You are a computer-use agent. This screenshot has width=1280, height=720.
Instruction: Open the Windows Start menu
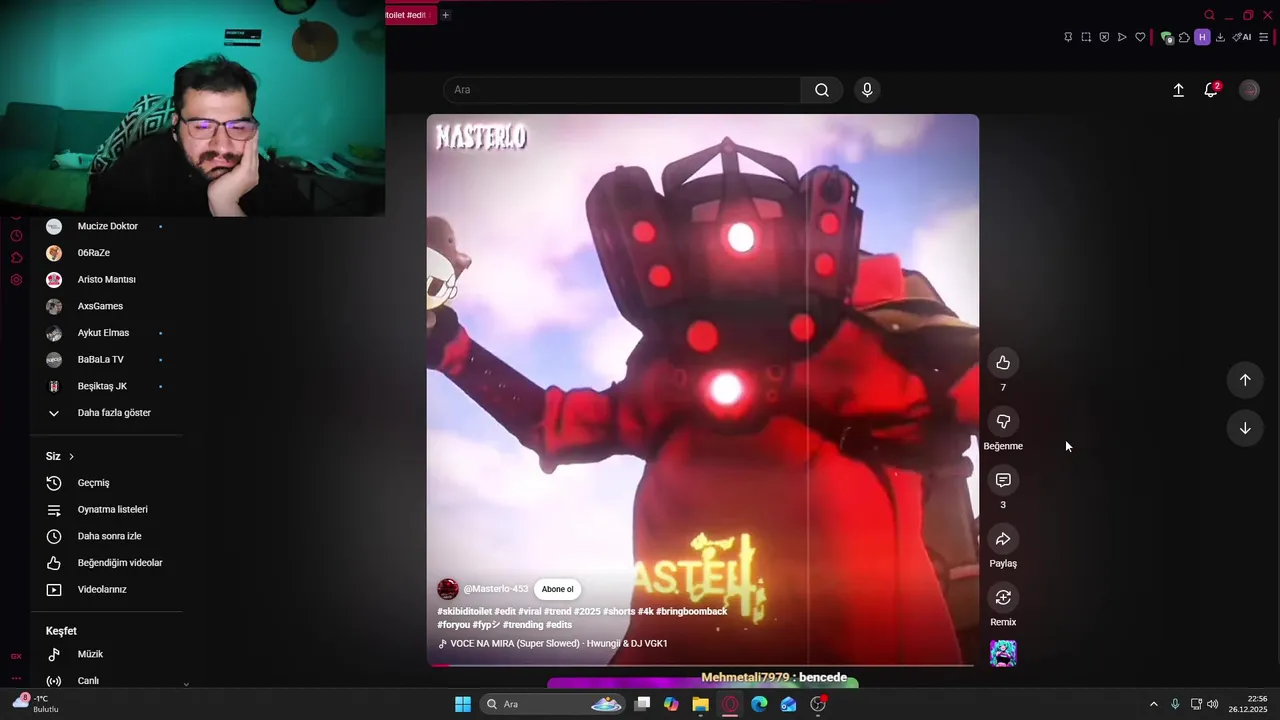[463, 704]
